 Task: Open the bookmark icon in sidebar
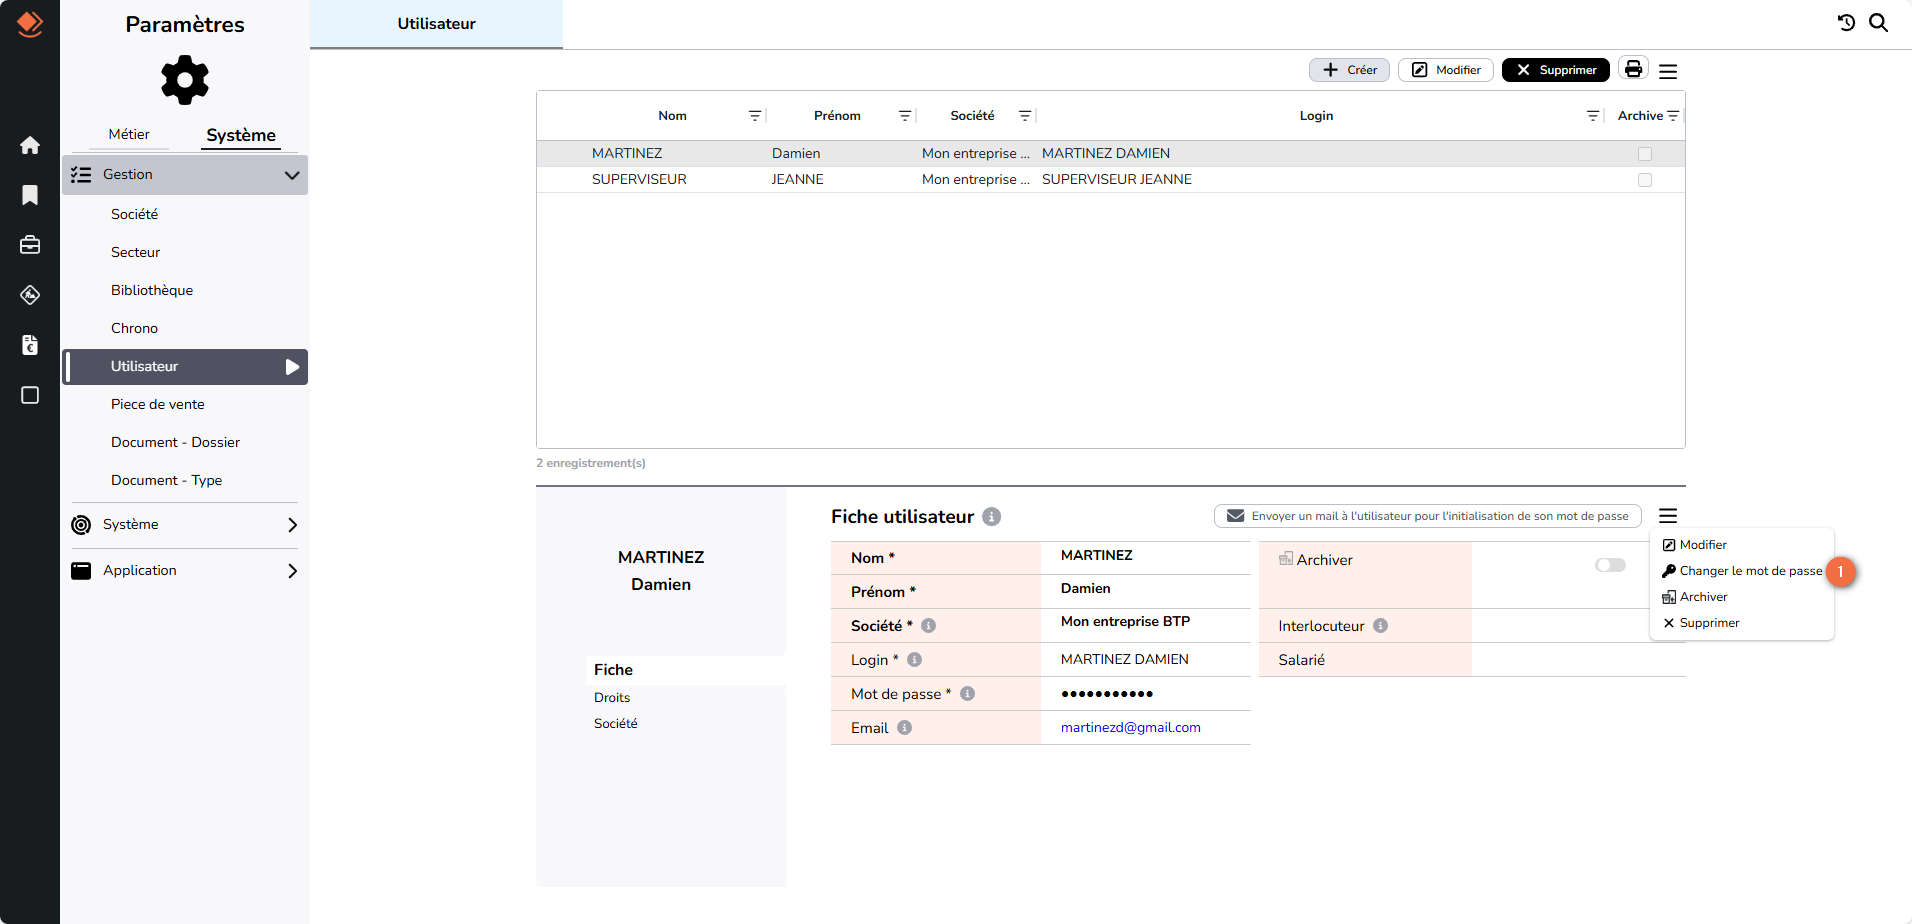click(30, 195)
